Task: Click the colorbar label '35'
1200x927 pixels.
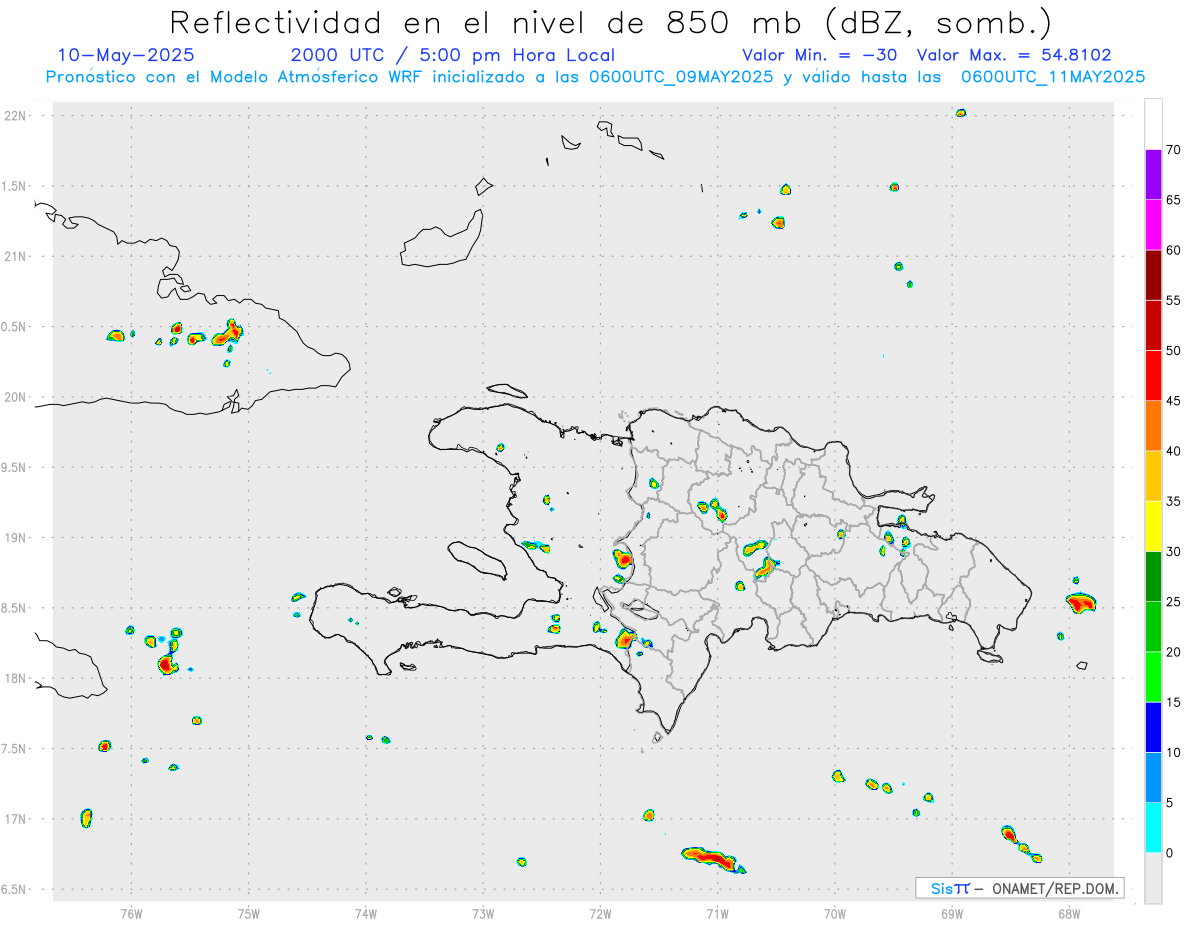Action: pyautogui.click(x=1173, y=502)
